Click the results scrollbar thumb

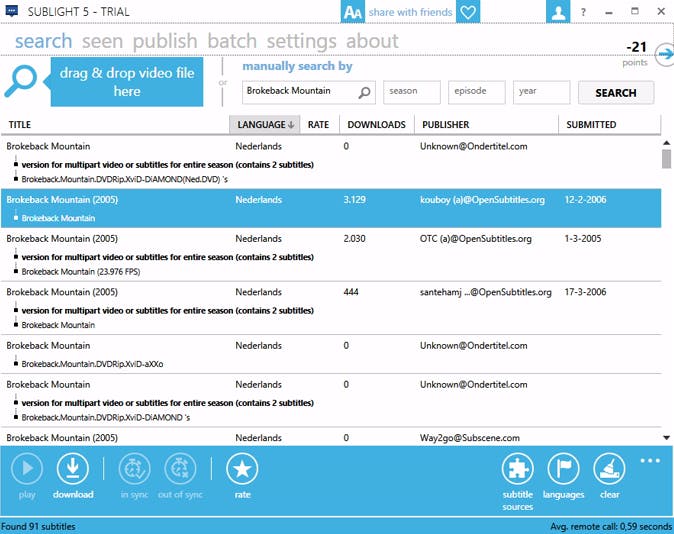coord(666,159)
